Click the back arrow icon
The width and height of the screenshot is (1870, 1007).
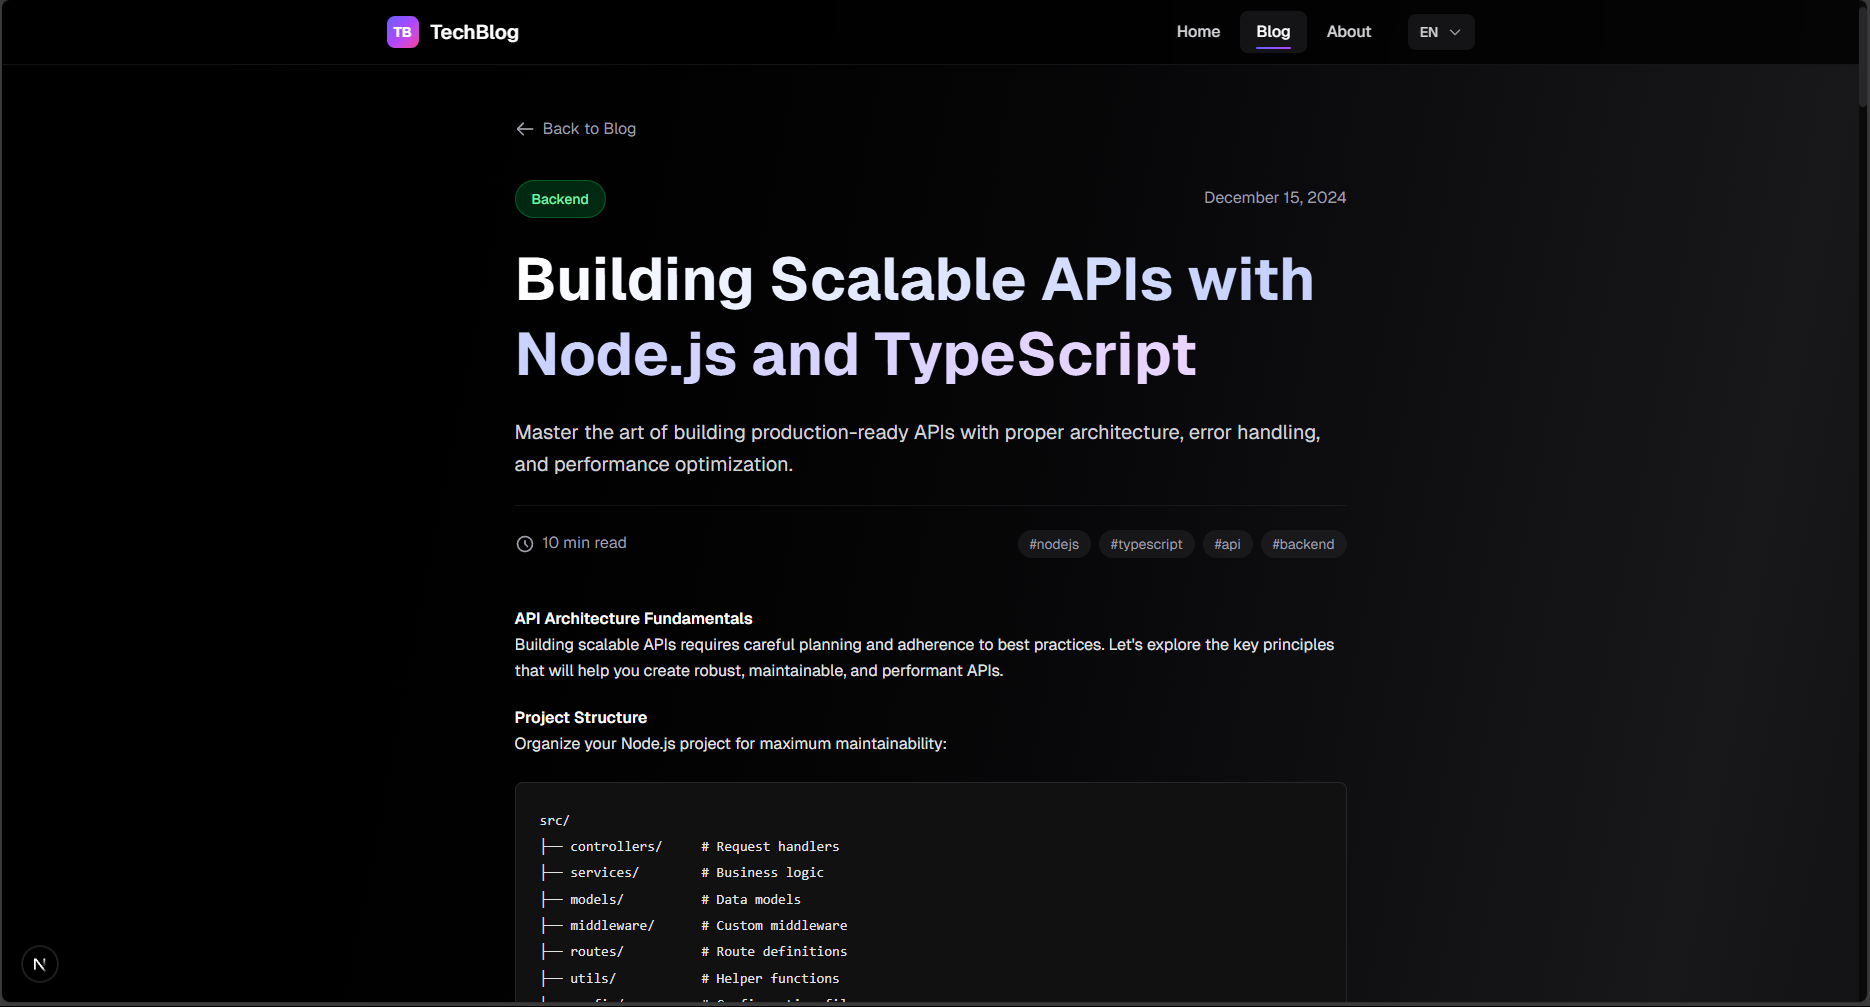click(524, 129)
